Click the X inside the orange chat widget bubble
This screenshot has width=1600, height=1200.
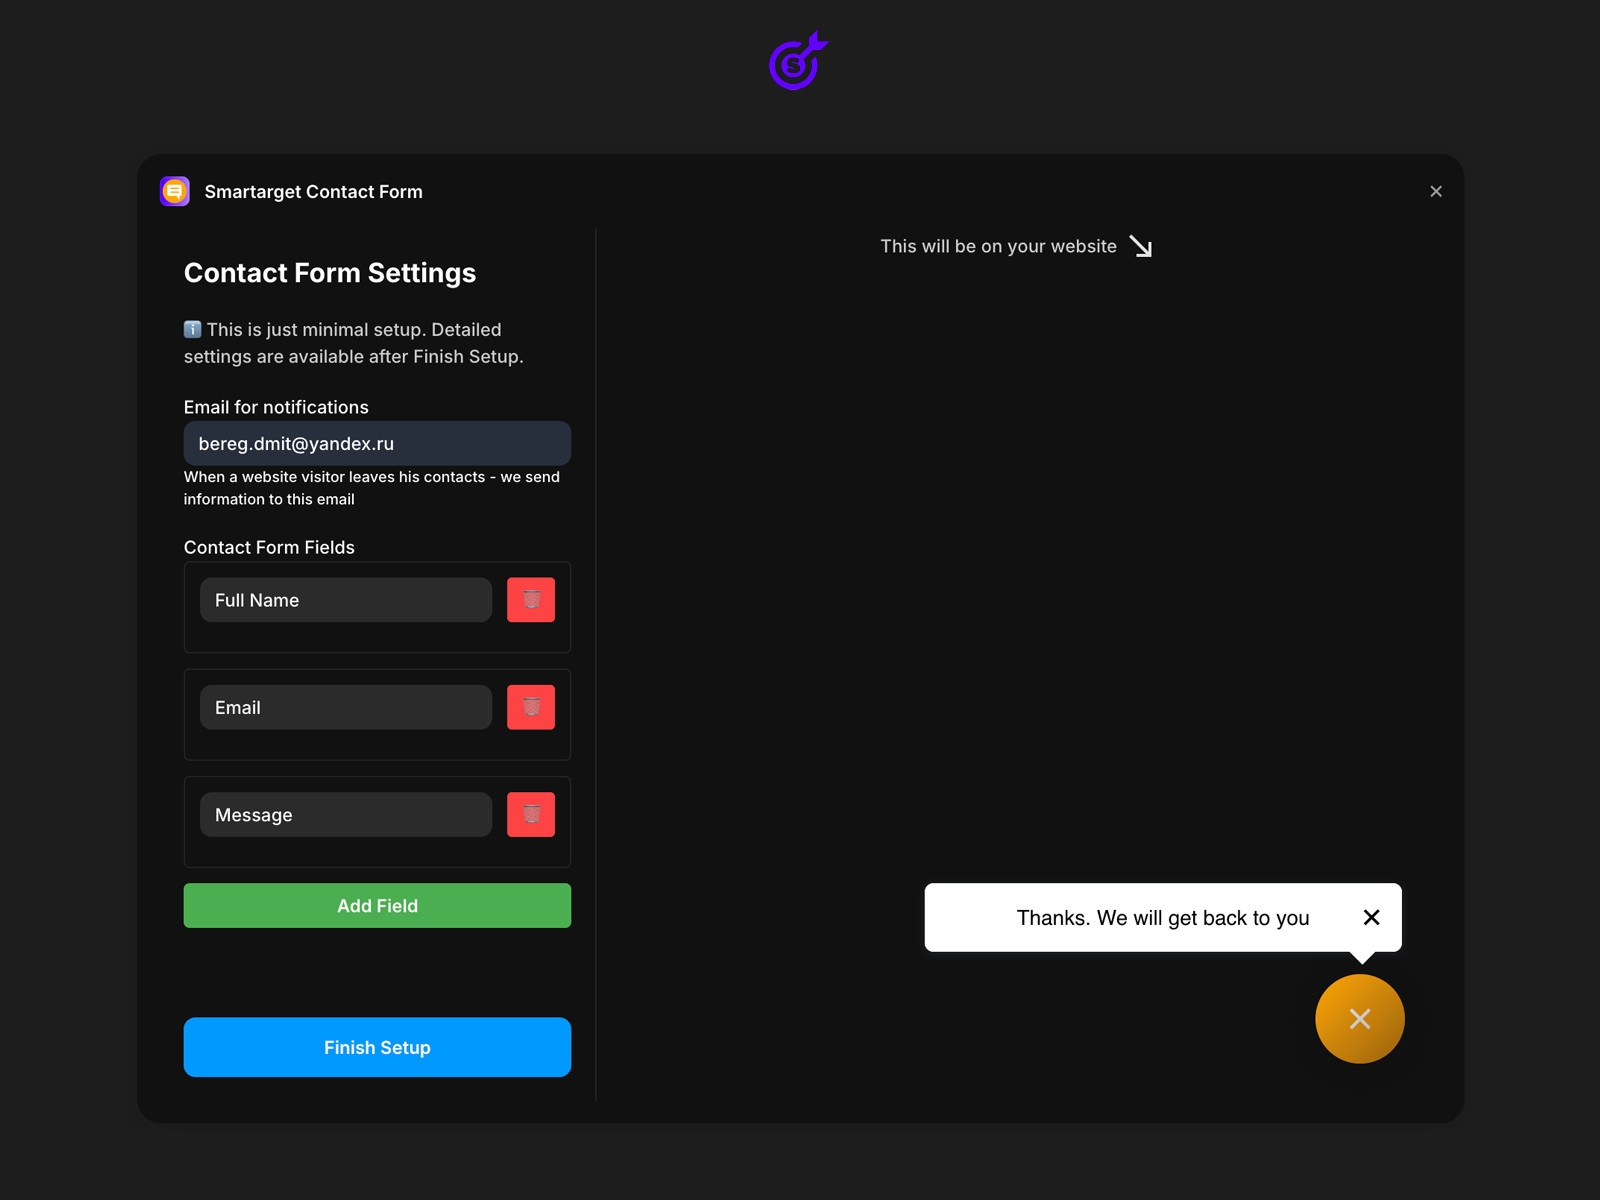(1360, 1018)
